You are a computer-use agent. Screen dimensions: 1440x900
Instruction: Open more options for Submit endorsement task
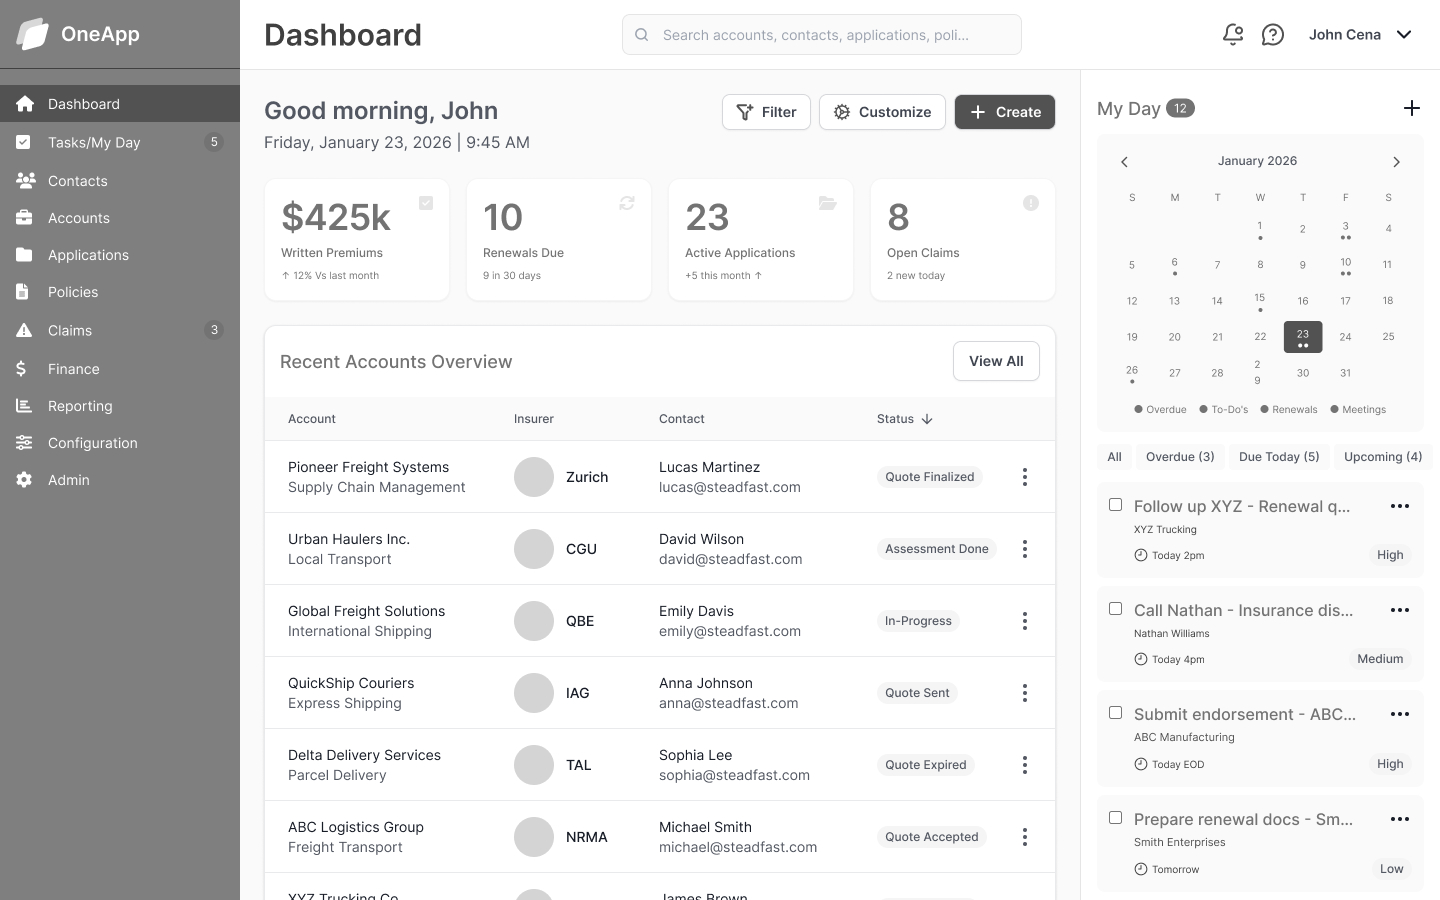[1400, 714]
